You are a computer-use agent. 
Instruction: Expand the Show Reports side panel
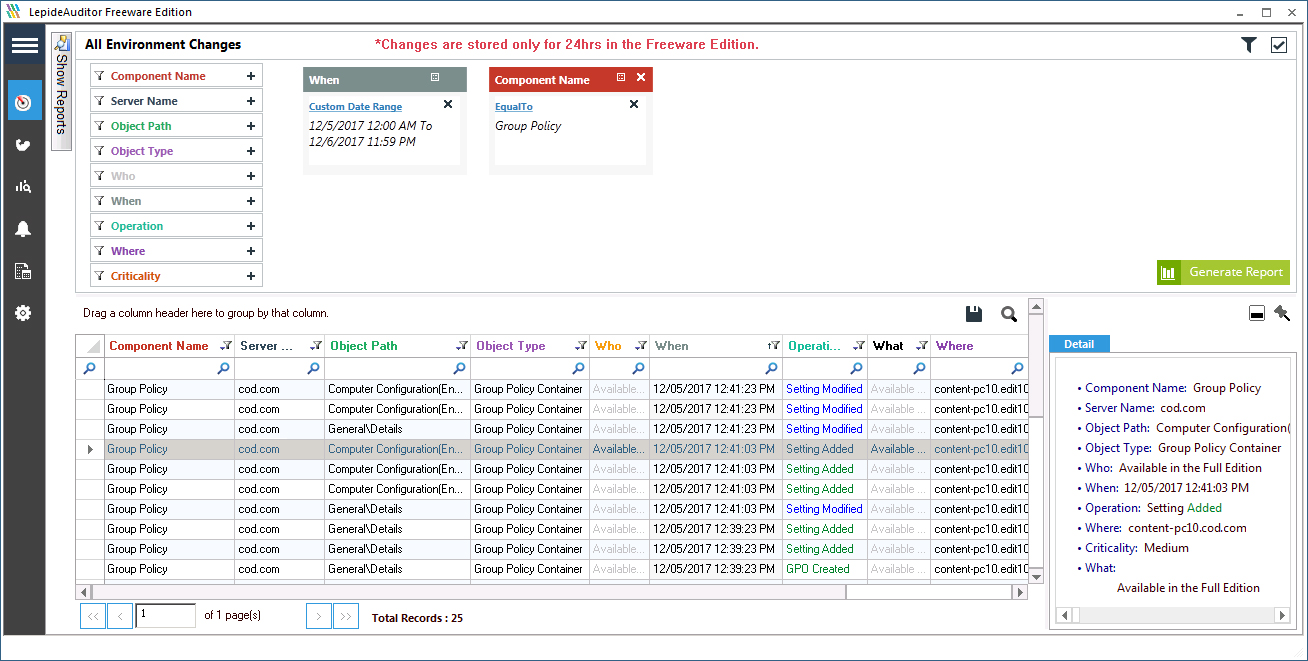point(61,91)
